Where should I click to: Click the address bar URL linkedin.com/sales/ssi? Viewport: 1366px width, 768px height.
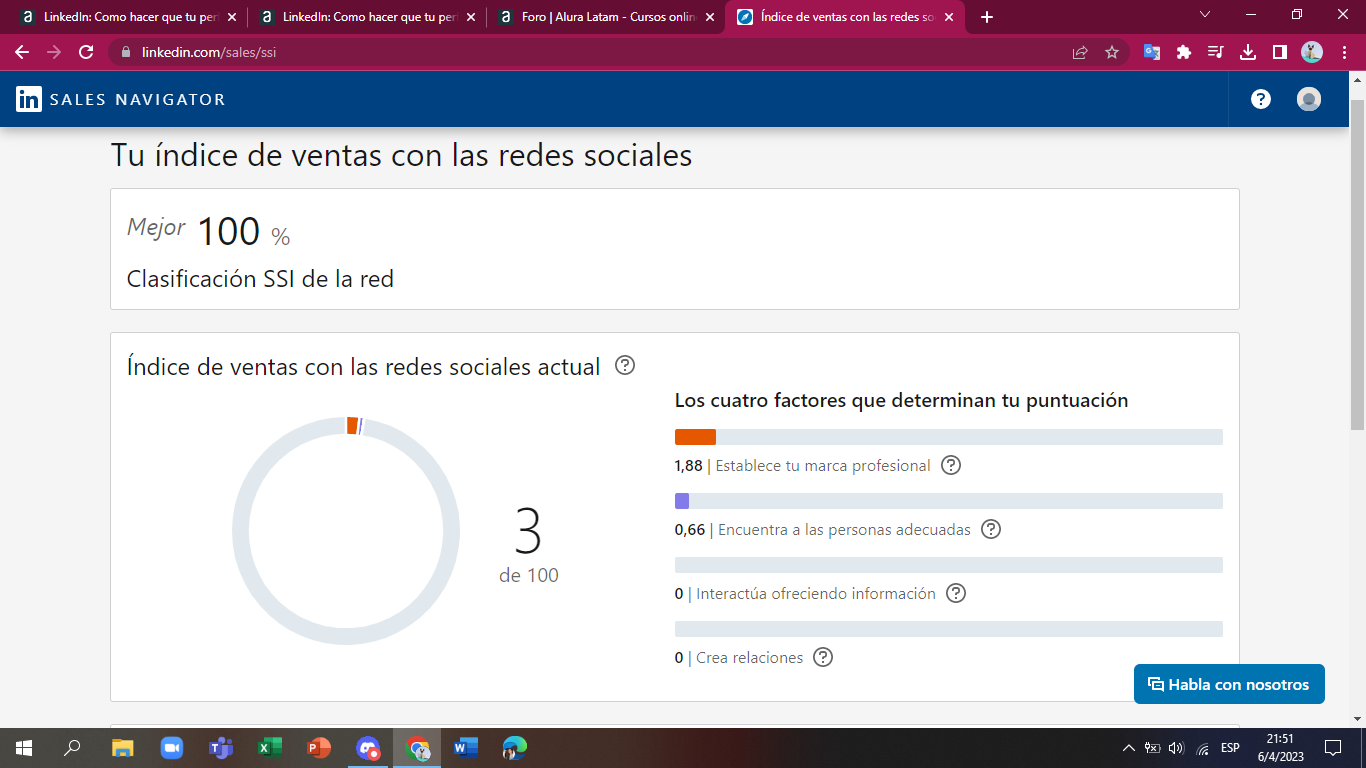tap(209, 52)
